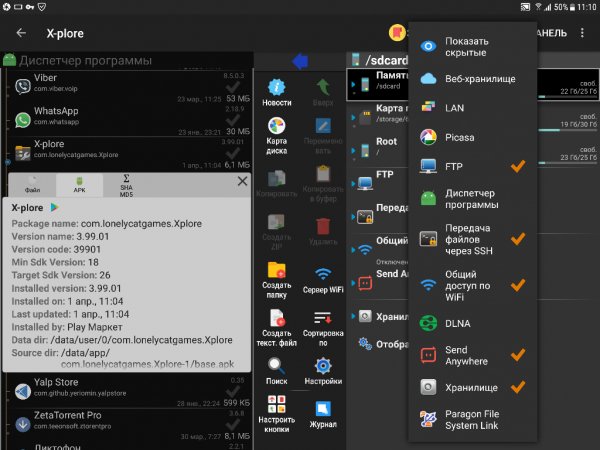Click the ZetaTorrent Pro app icon
This screenshot has width=600, height=450.
(23, 424)
